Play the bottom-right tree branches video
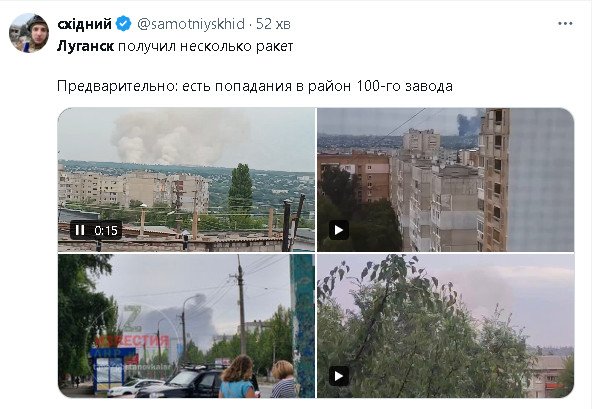This screenshot has height=409, width=604. pyautogui.click(x=339, y=376)
